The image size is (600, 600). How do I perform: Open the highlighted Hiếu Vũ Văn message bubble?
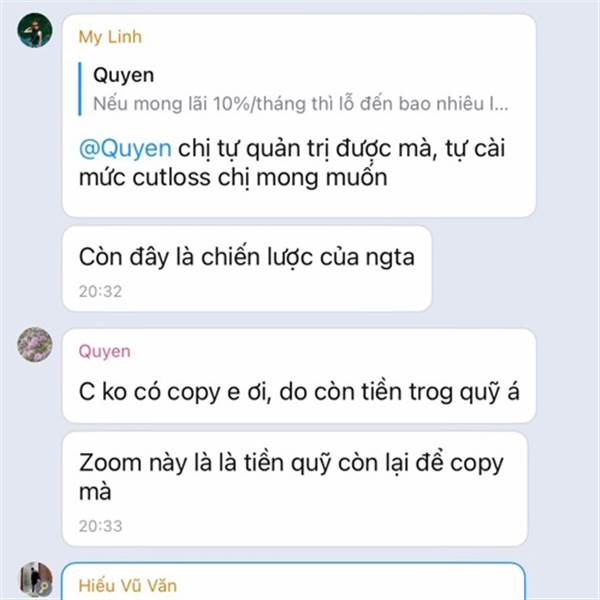(x=293, y=581)
